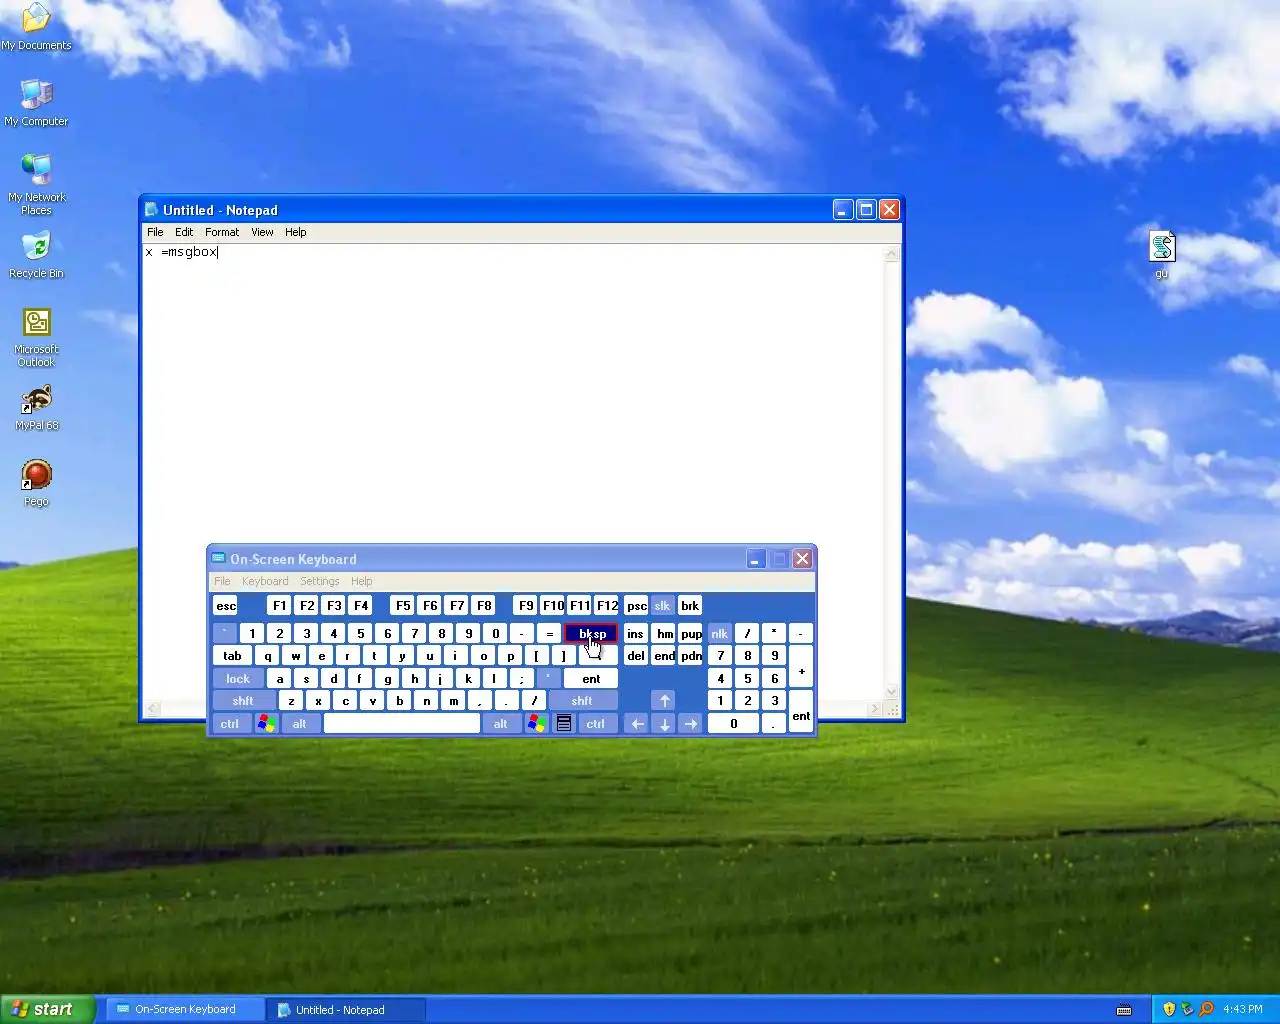Toggle the right shft key
Viewport: 1280px width, 1024px height.
click(582, 700)
